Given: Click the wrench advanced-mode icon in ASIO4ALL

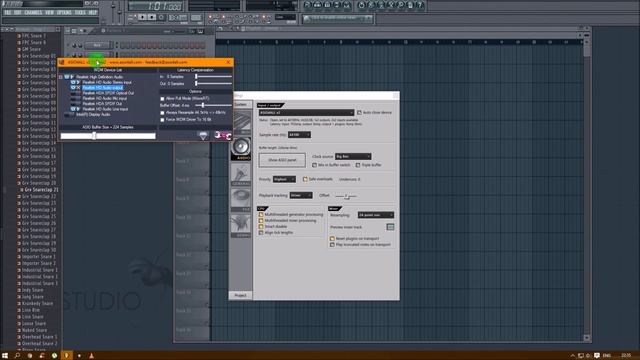Looking at the screenshot, I should tap(222, 136).
